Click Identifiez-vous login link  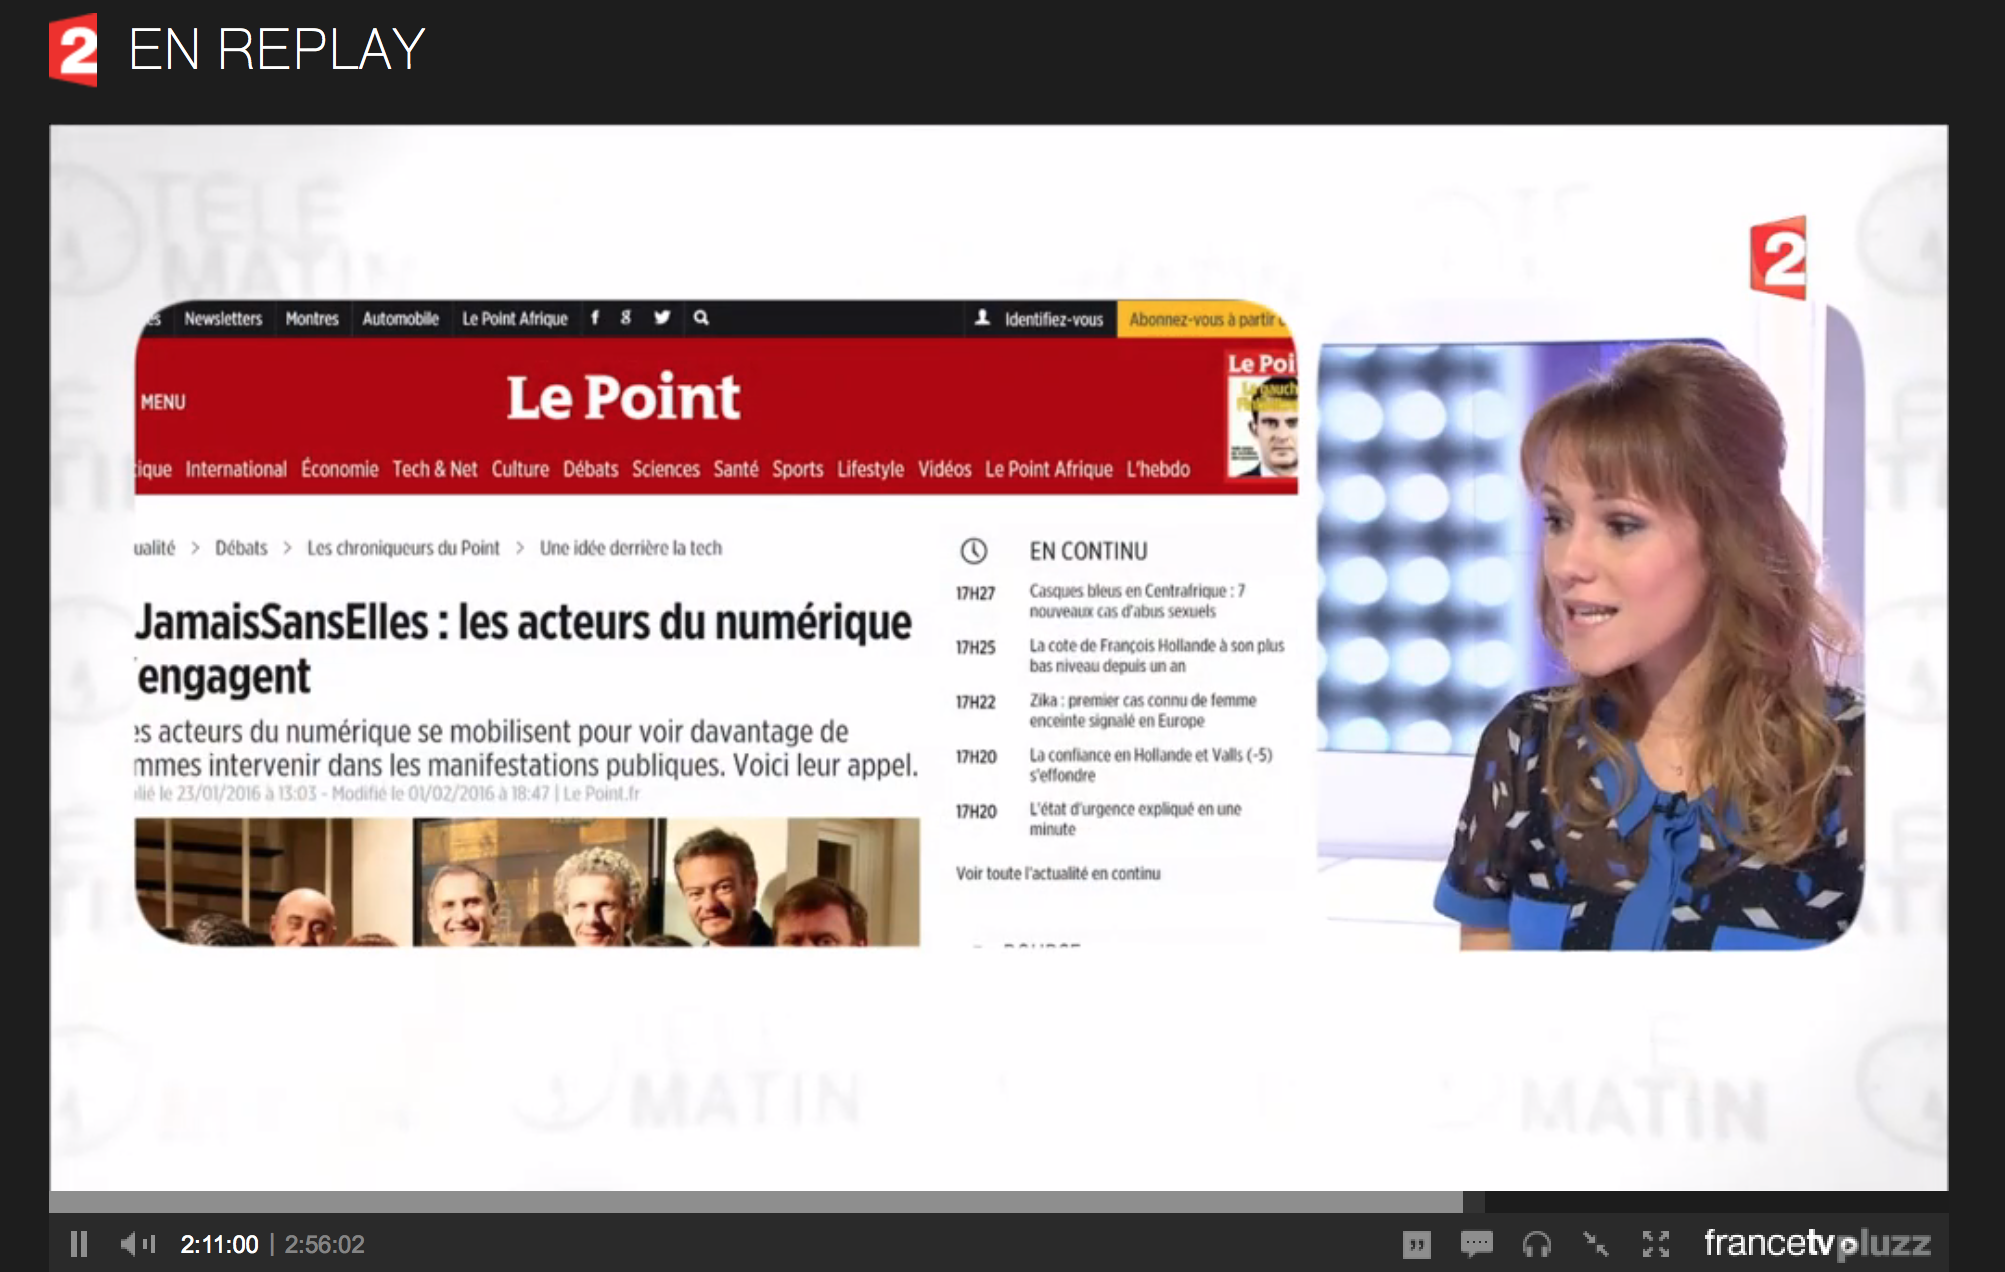pyautogui.click(x=1039, y=319)
